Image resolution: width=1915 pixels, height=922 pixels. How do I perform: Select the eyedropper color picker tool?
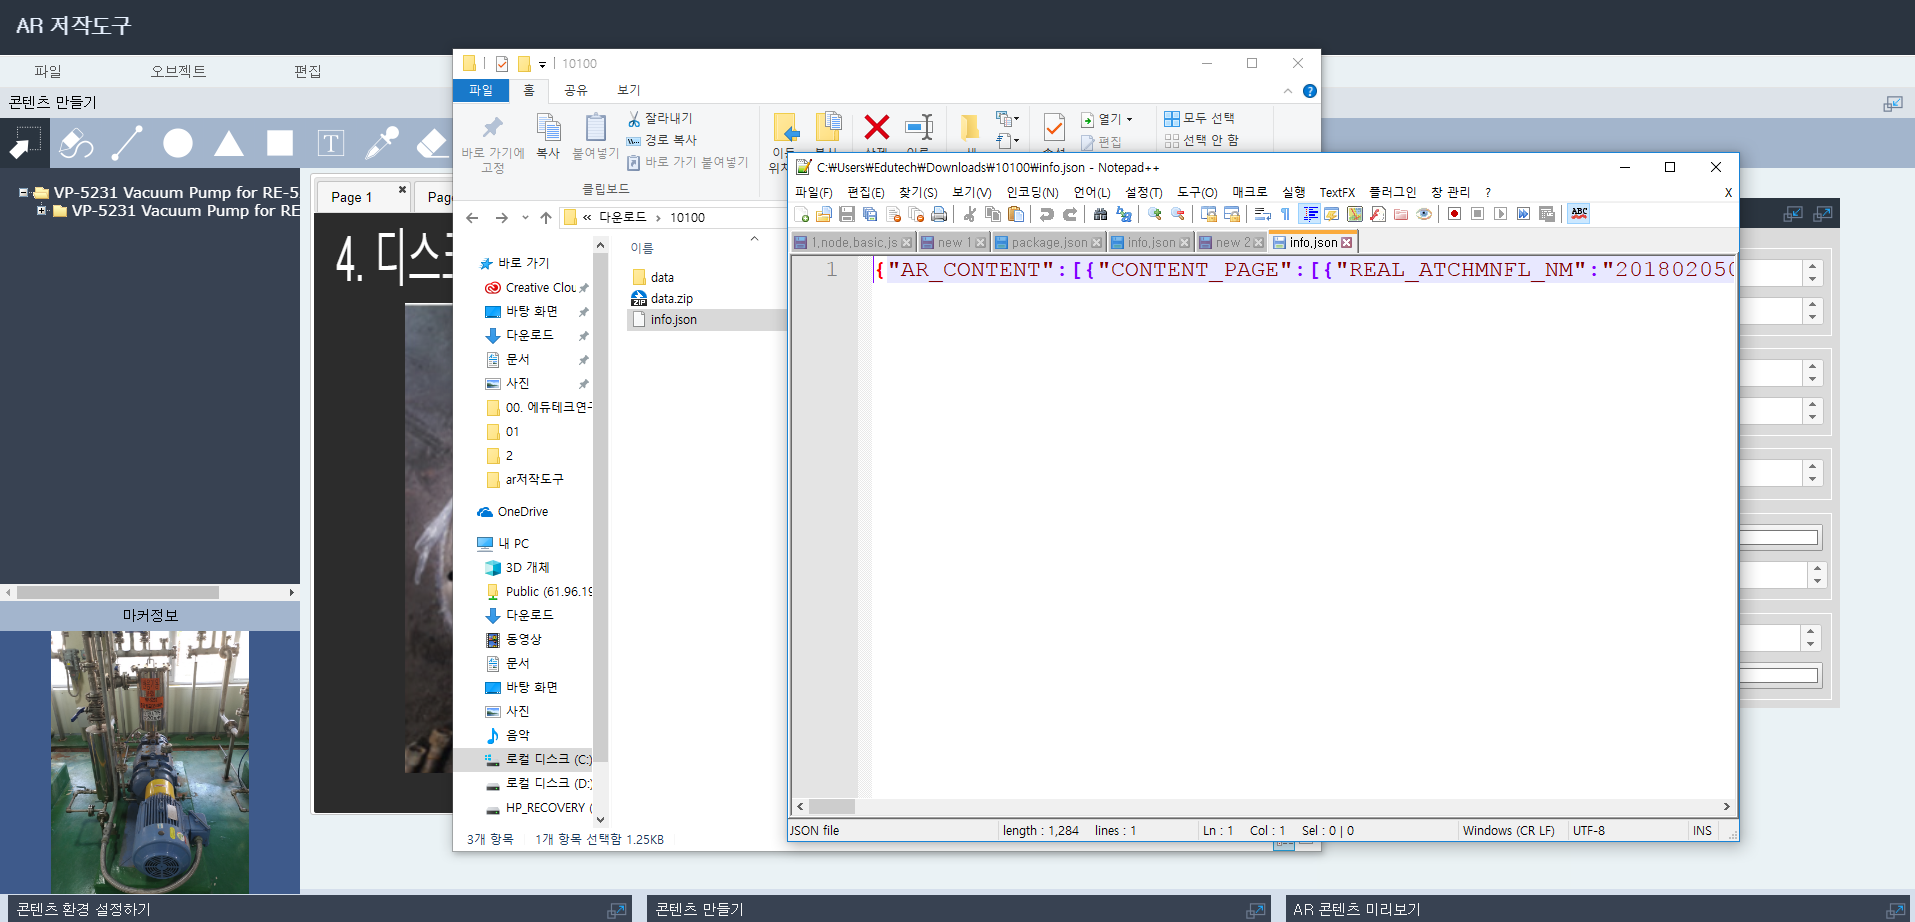coord(382,143)
